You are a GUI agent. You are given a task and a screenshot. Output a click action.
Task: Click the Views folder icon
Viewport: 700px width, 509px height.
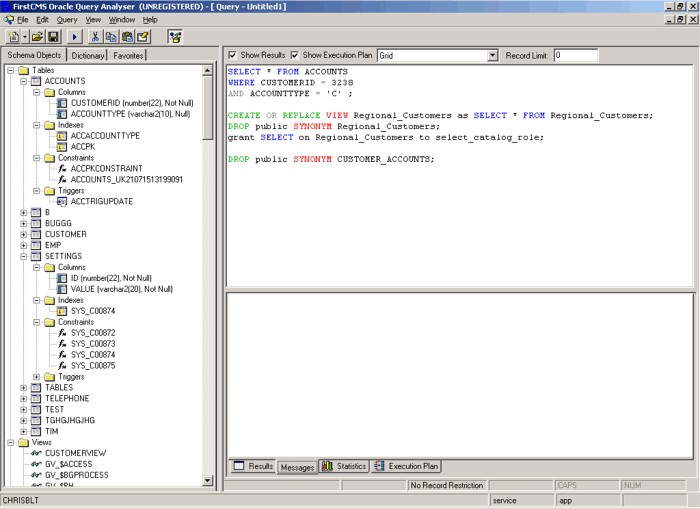coord(23,442)
